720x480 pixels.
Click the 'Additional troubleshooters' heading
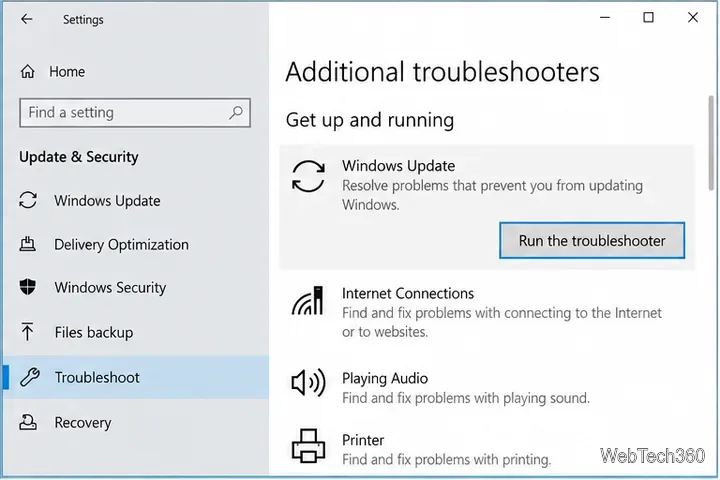(442, 72)
